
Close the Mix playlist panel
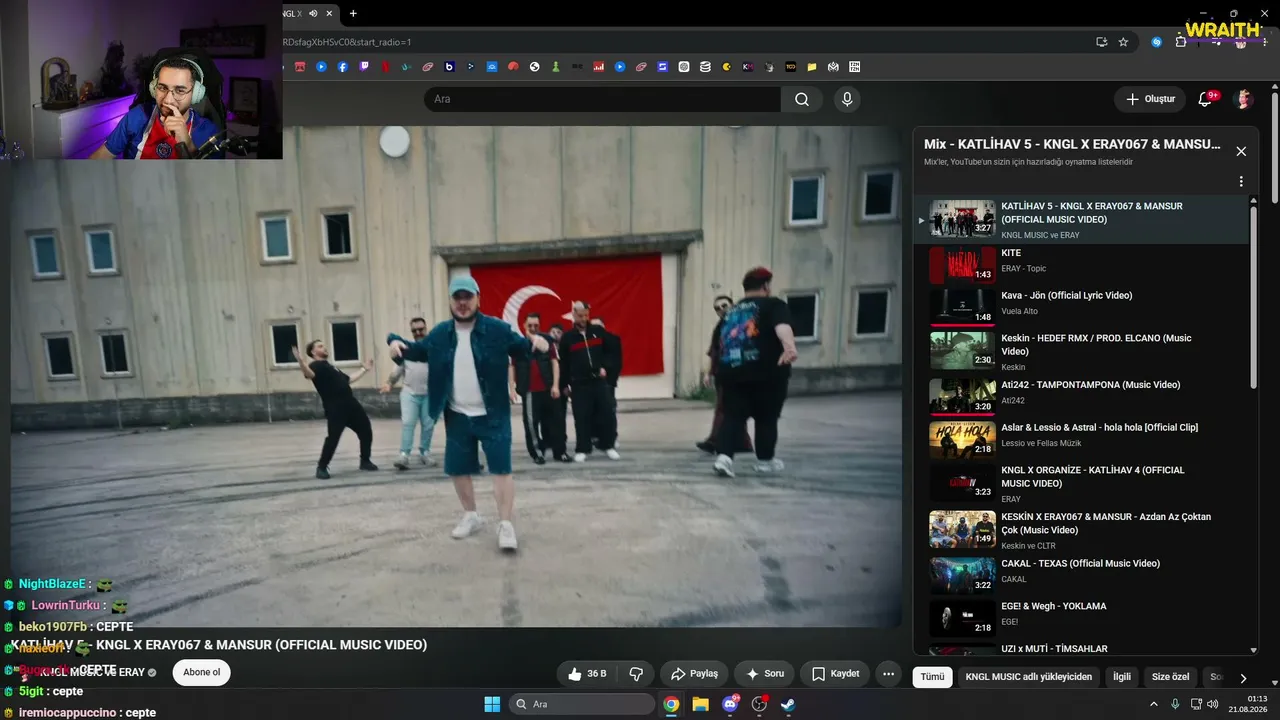1241,151
